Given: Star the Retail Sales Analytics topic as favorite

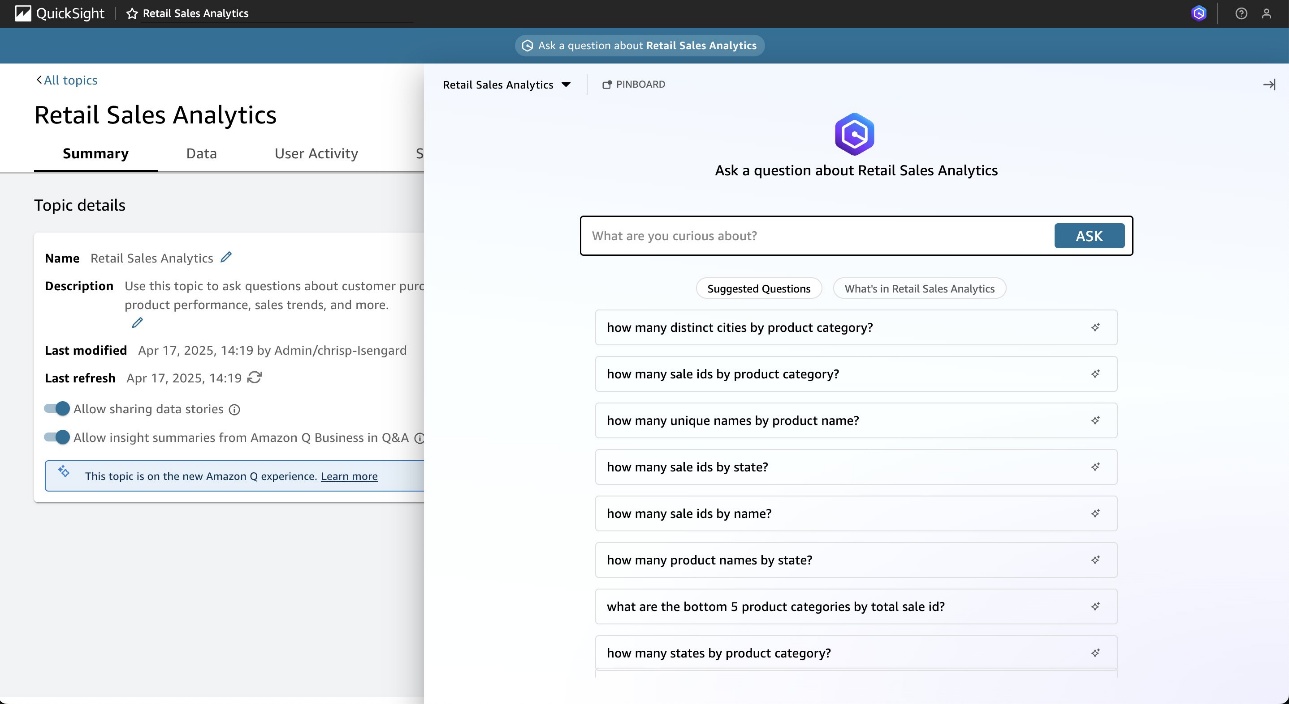Looking at the screenshot, I should click(132, 14).
